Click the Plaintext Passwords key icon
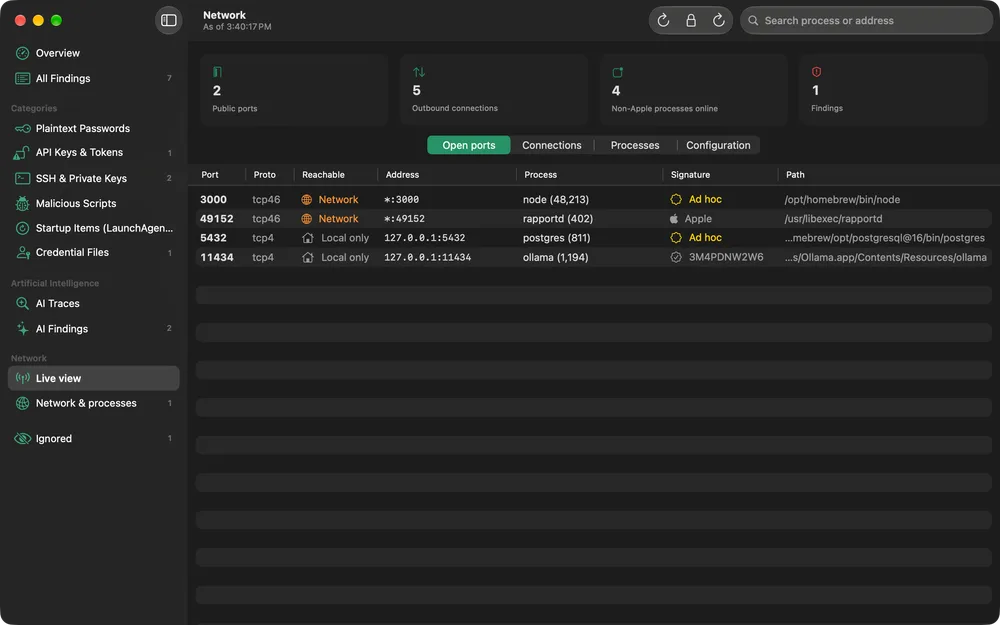Screen dimensions: 1000x625 point(22,128)
